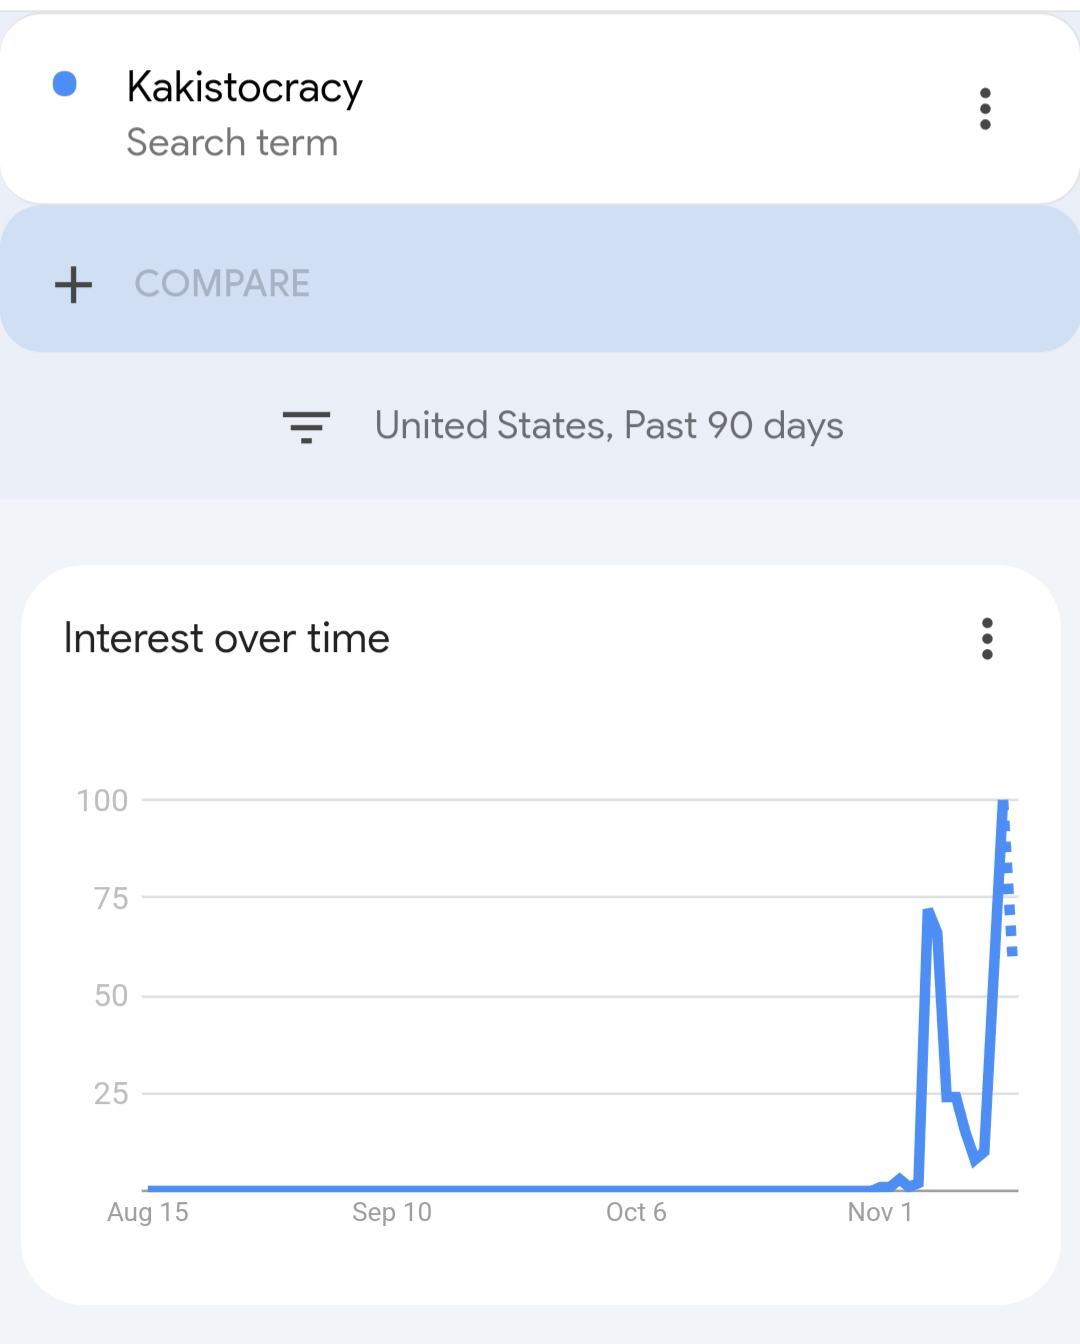The width and height of the screenshot is (1080, 1344).
Task: Click the COMPARE label
Action: click(x=222, y=284)
